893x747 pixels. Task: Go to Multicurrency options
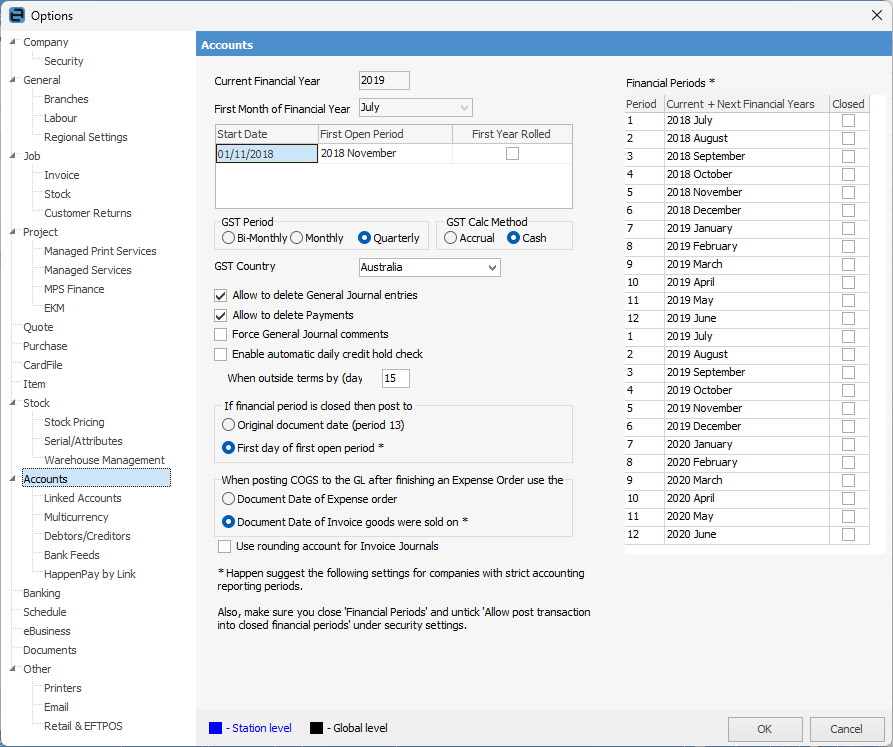click(77, 517)
